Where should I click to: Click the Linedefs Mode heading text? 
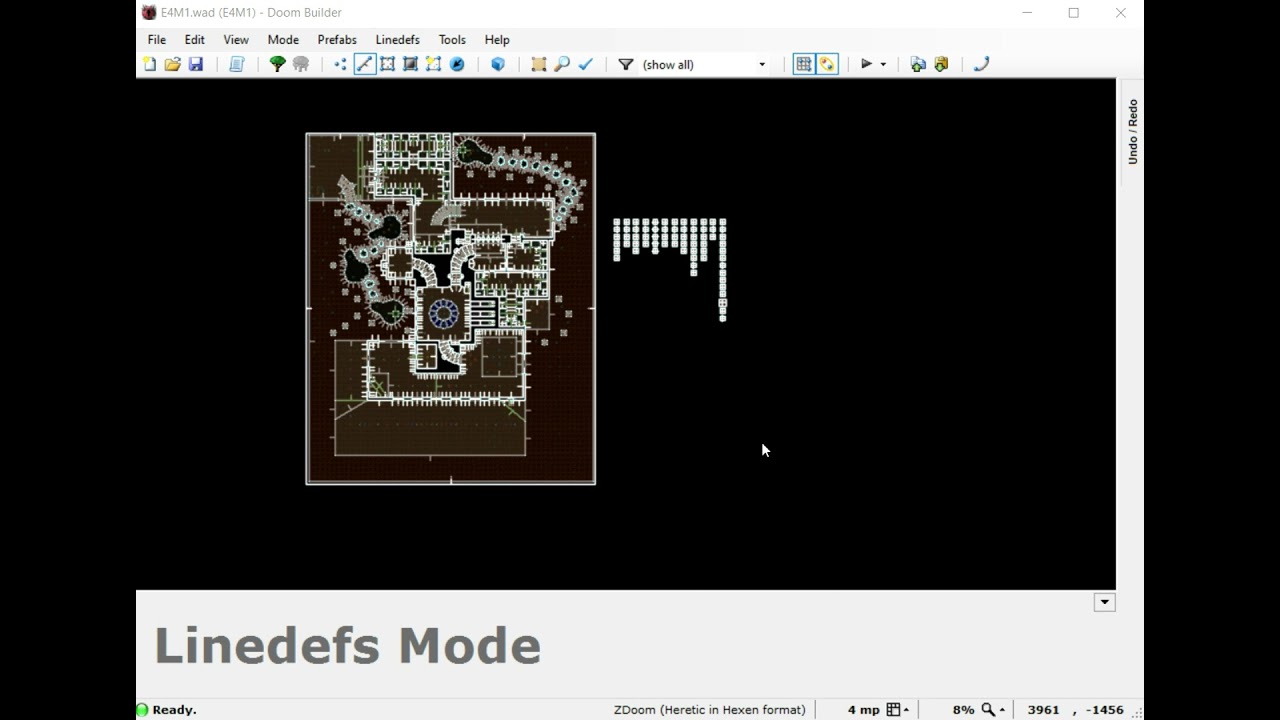coord(347,645)
